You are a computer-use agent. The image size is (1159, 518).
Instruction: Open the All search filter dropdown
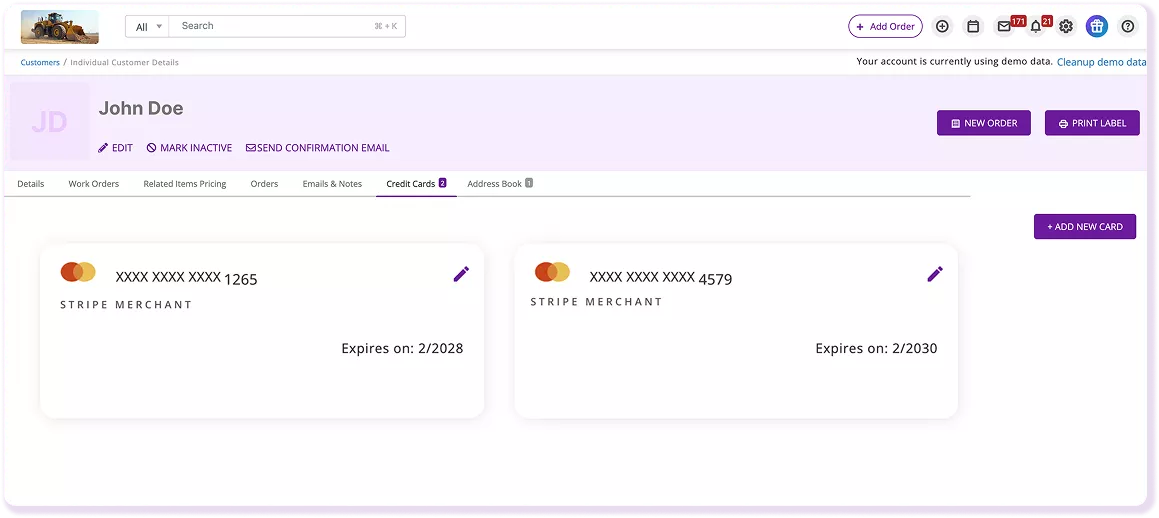tap(147, 27)
